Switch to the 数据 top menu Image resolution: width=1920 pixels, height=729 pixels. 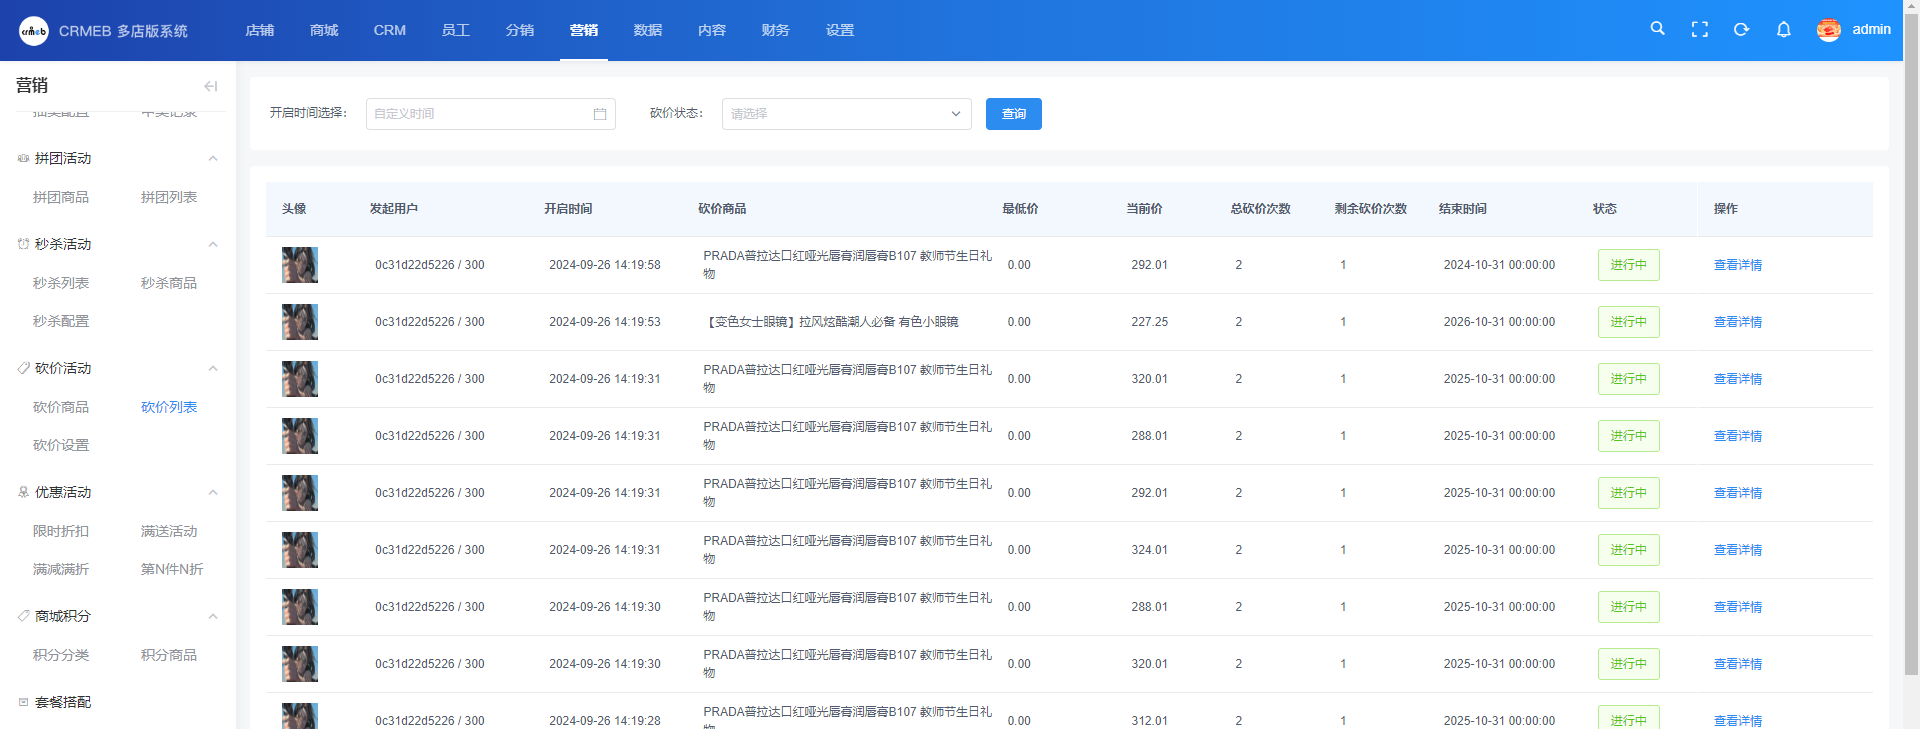[647, 30]
